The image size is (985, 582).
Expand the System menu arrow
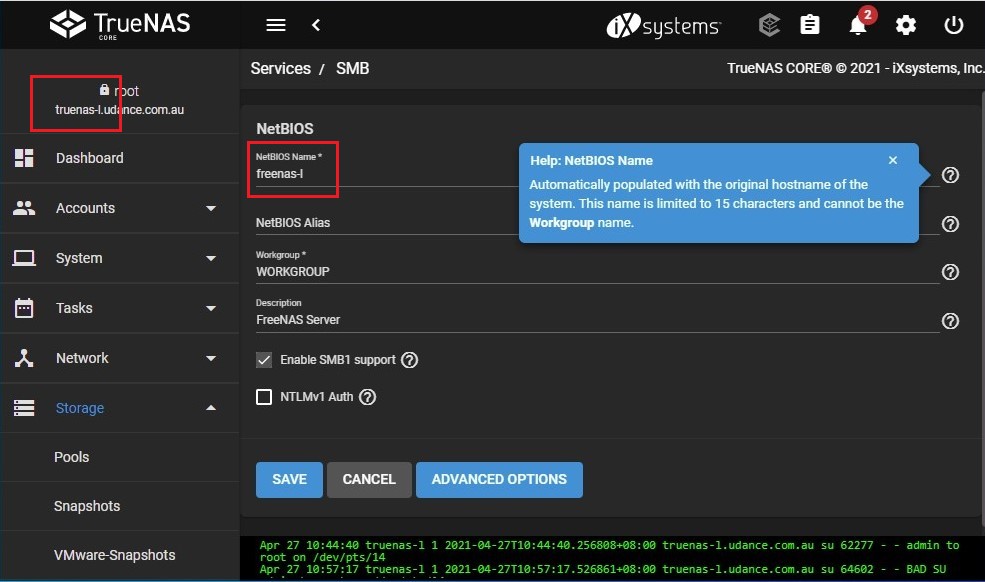(211, 258)
